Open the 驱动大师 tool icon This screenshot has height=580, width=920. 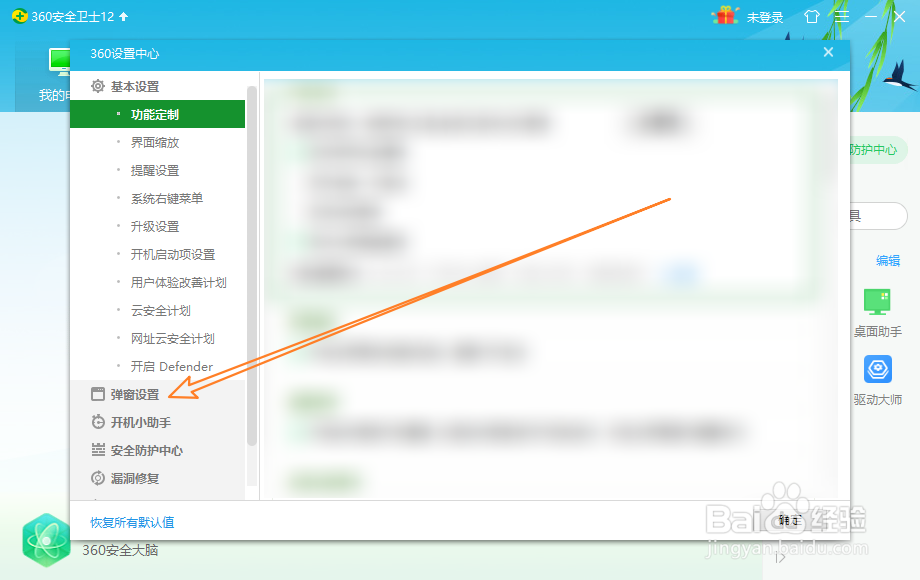pyautogui.click(x=878, y=369)
